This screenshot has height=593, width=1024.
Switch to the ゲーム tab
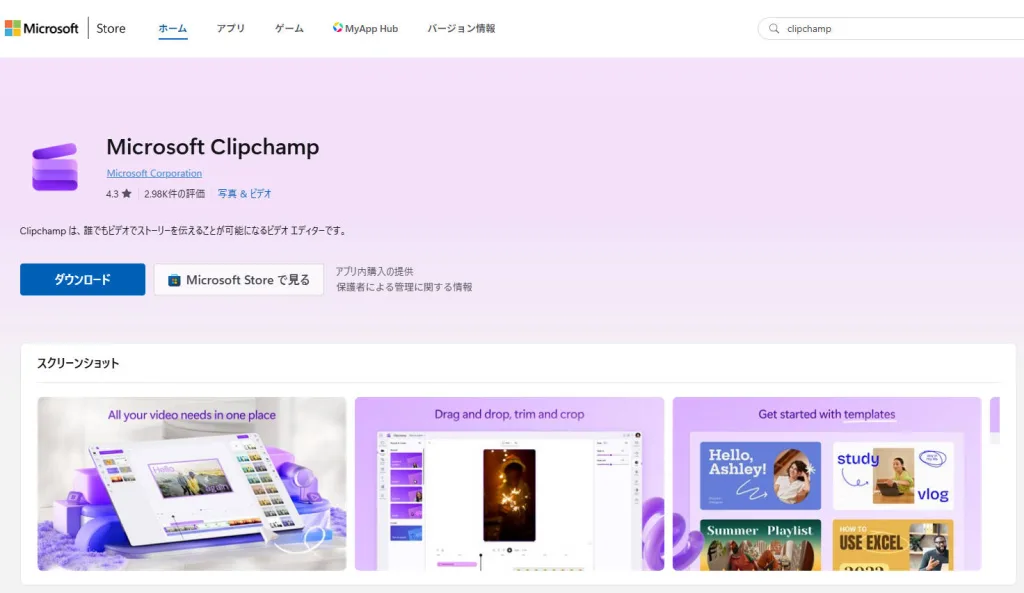coord(288,28)
